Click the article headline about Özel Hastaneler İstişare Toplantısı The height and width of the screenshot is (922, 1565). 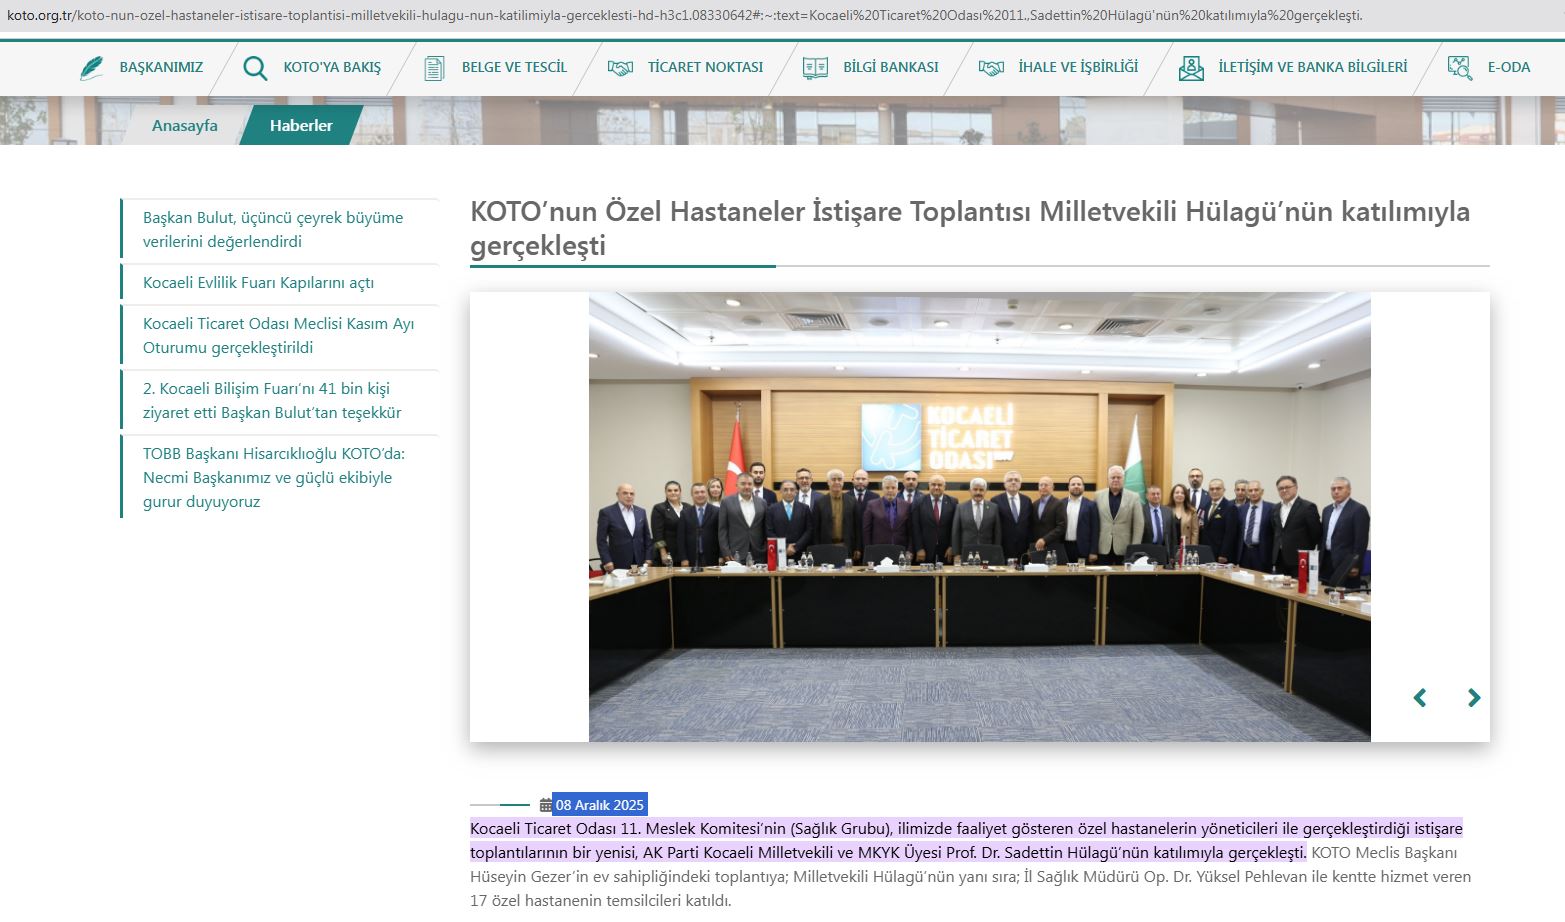970,229
